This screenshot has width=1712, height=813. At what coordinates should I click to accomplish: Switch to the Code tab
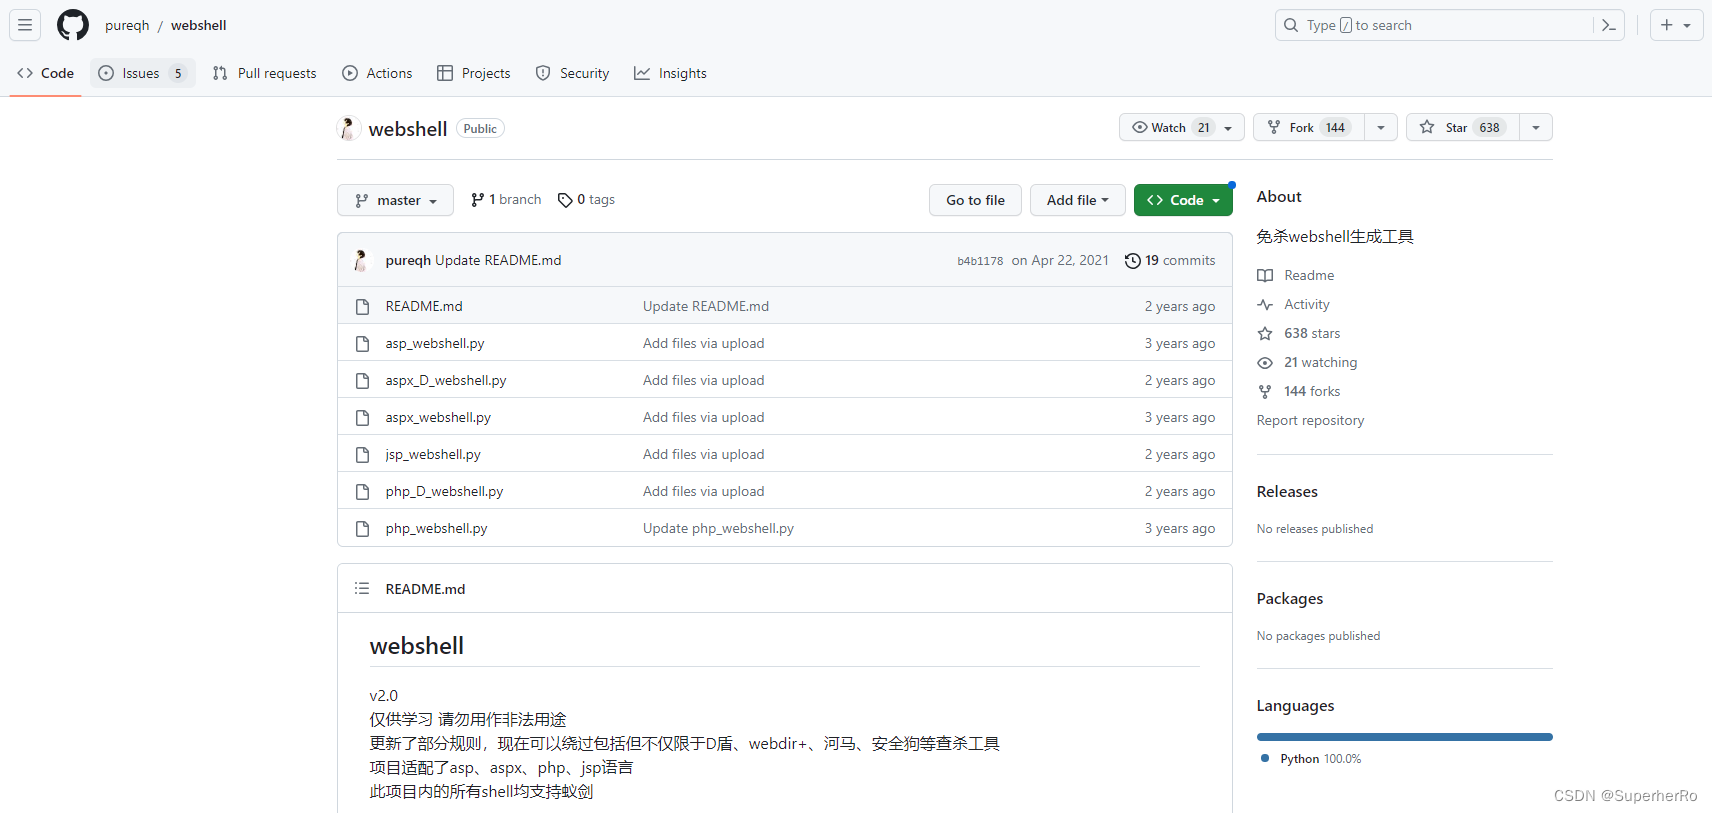click(x=46, y=73)
